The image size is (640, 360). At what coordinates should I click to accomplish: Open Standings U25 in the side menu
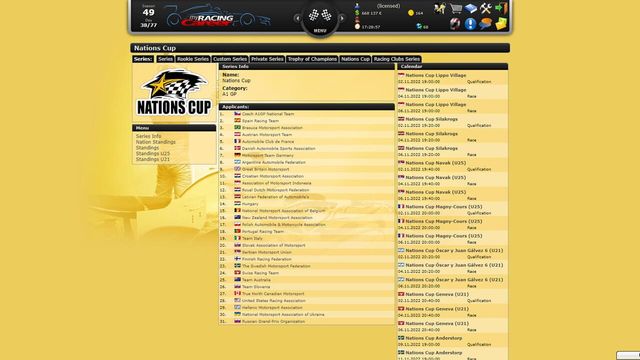tap(153, 153)
